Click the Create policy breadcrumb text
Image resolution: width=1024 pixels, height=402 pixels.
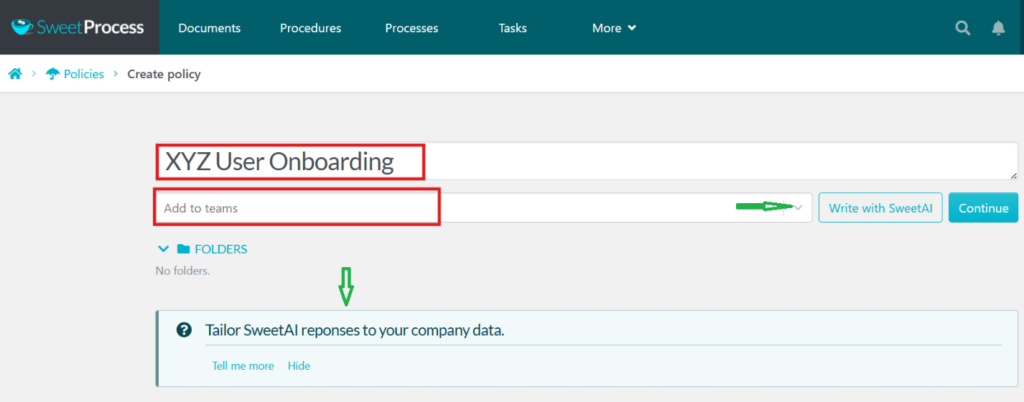[164, 74]
